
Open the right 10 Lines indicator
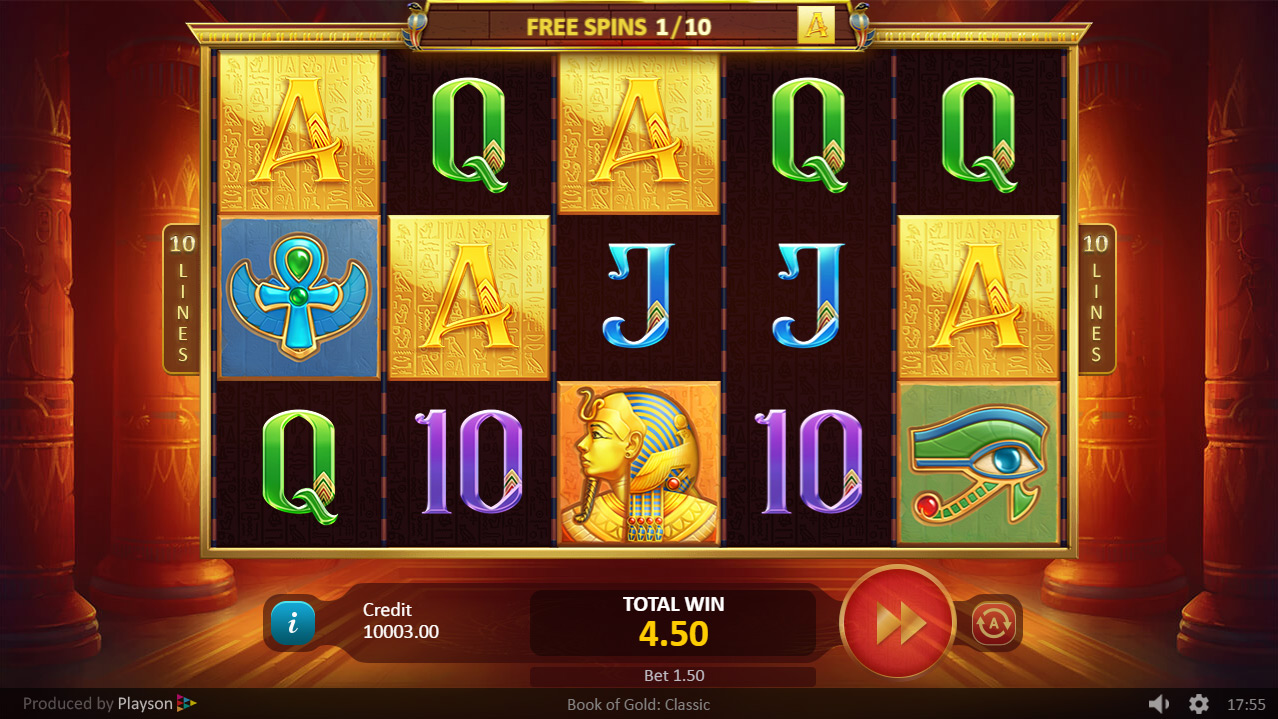[1096, 298]
